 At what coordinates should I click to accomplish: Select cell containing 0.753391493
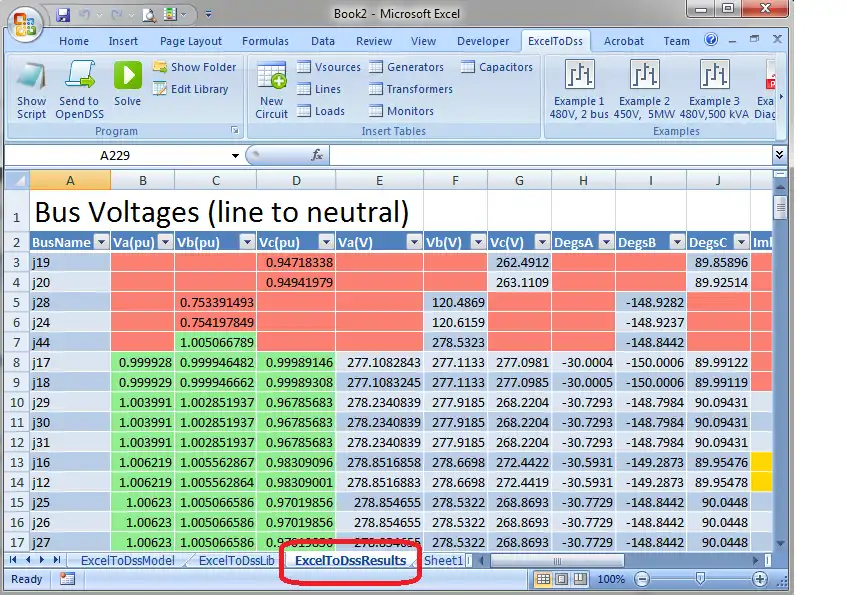tap(215, 303)
